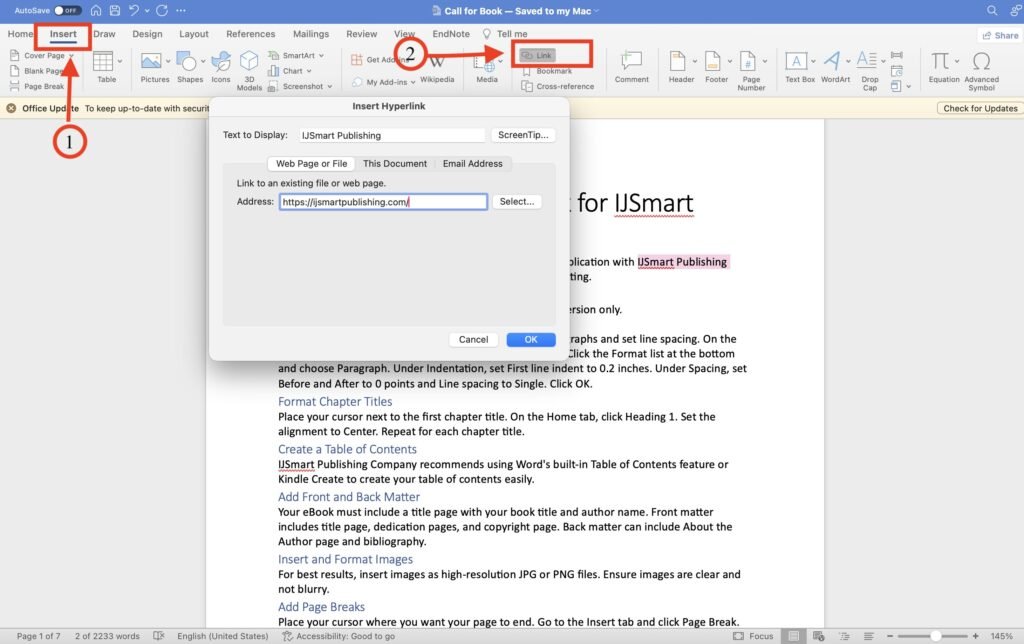The image size is (1024, 644).
Task: Click the Select... button next to Address
Action: 517,202
